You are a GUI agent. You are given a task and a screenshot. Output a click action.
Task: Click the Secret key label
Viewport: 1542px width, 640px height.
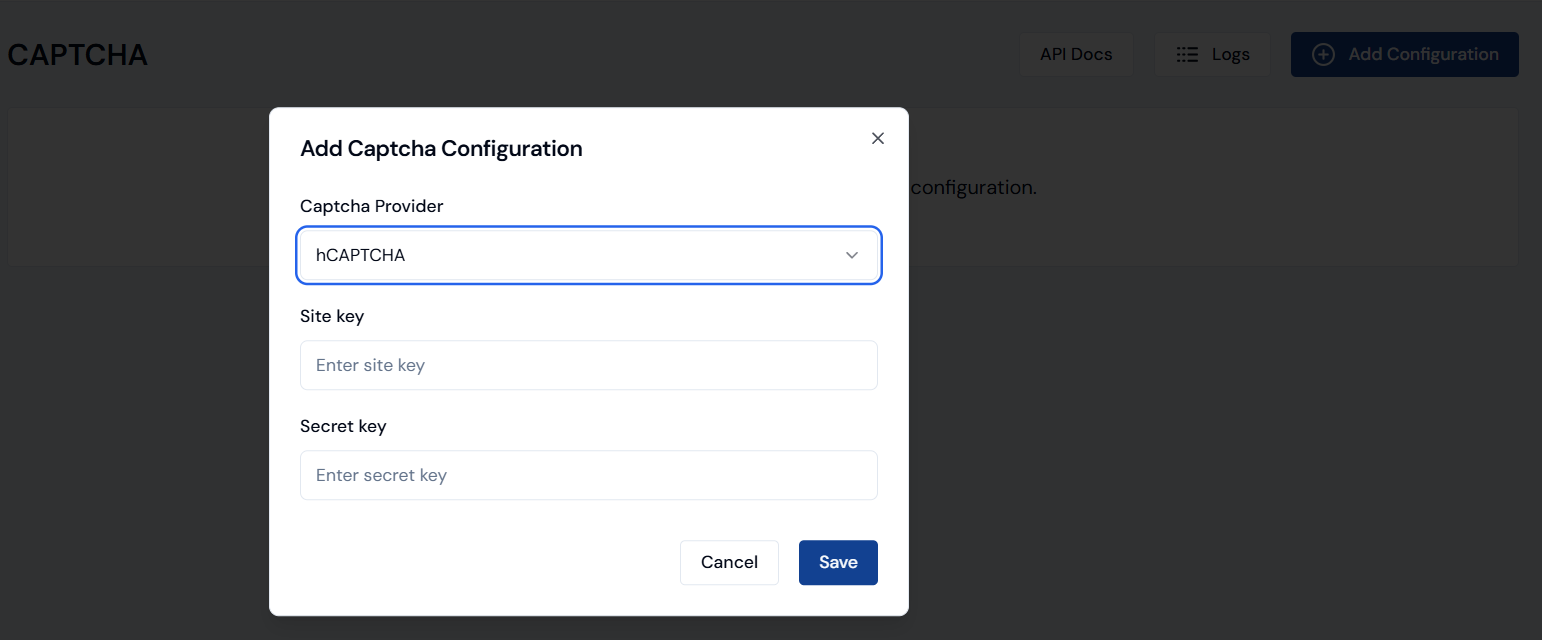343,426
